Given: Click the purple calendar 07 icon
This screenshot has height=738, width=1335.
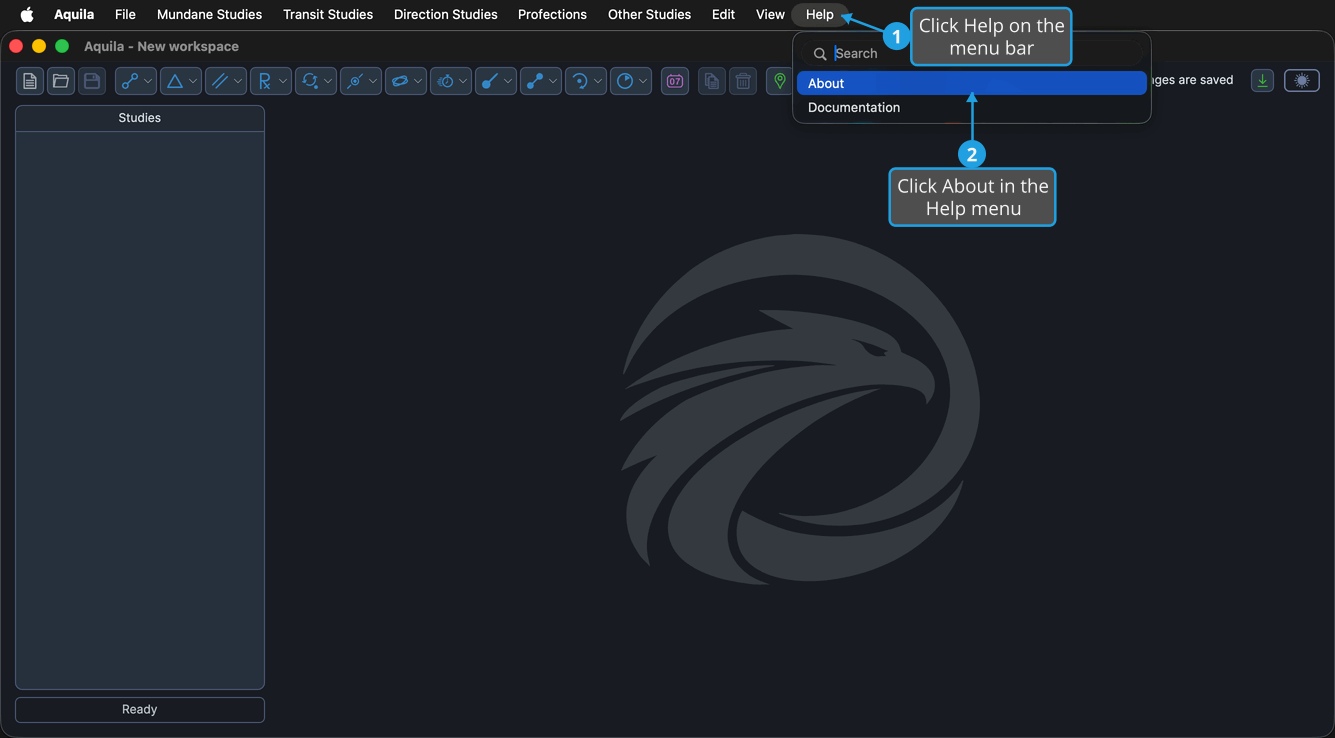Looking at the screenshot, I should 675,81.
